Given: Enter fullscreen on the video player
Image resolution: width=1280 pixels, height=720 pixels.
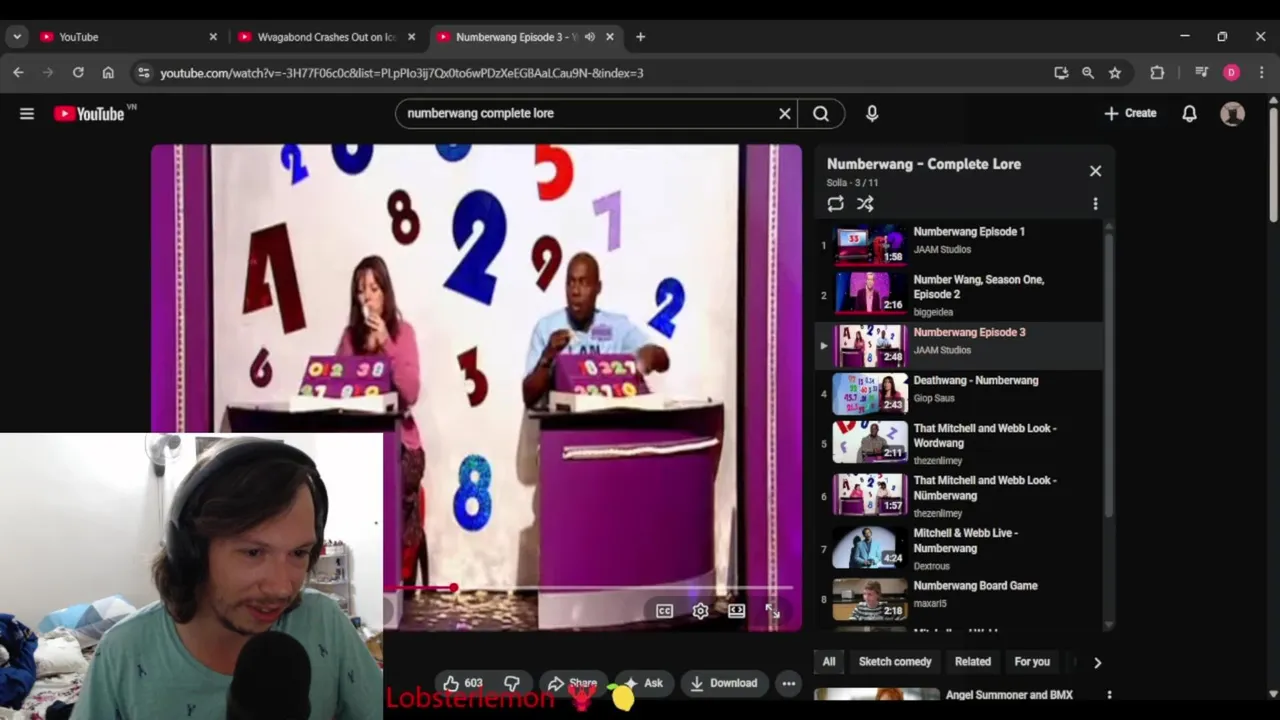Looking at the screenshot, I should [x=772, y=610].
